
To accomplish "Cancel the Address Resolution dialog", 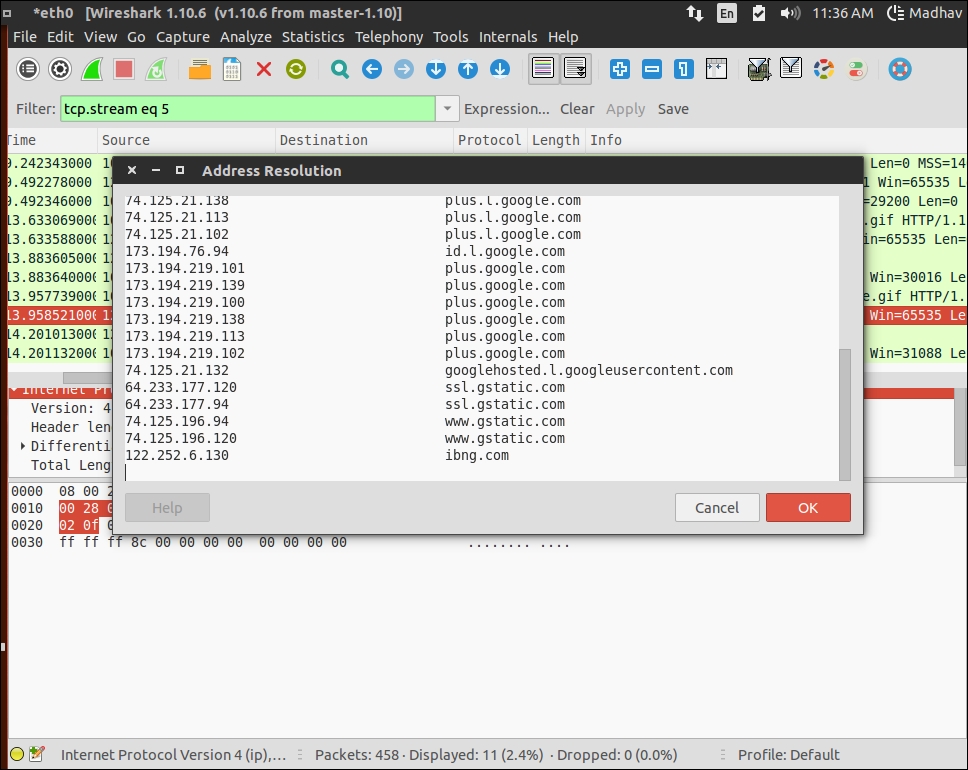I will [x=717, y=508].
